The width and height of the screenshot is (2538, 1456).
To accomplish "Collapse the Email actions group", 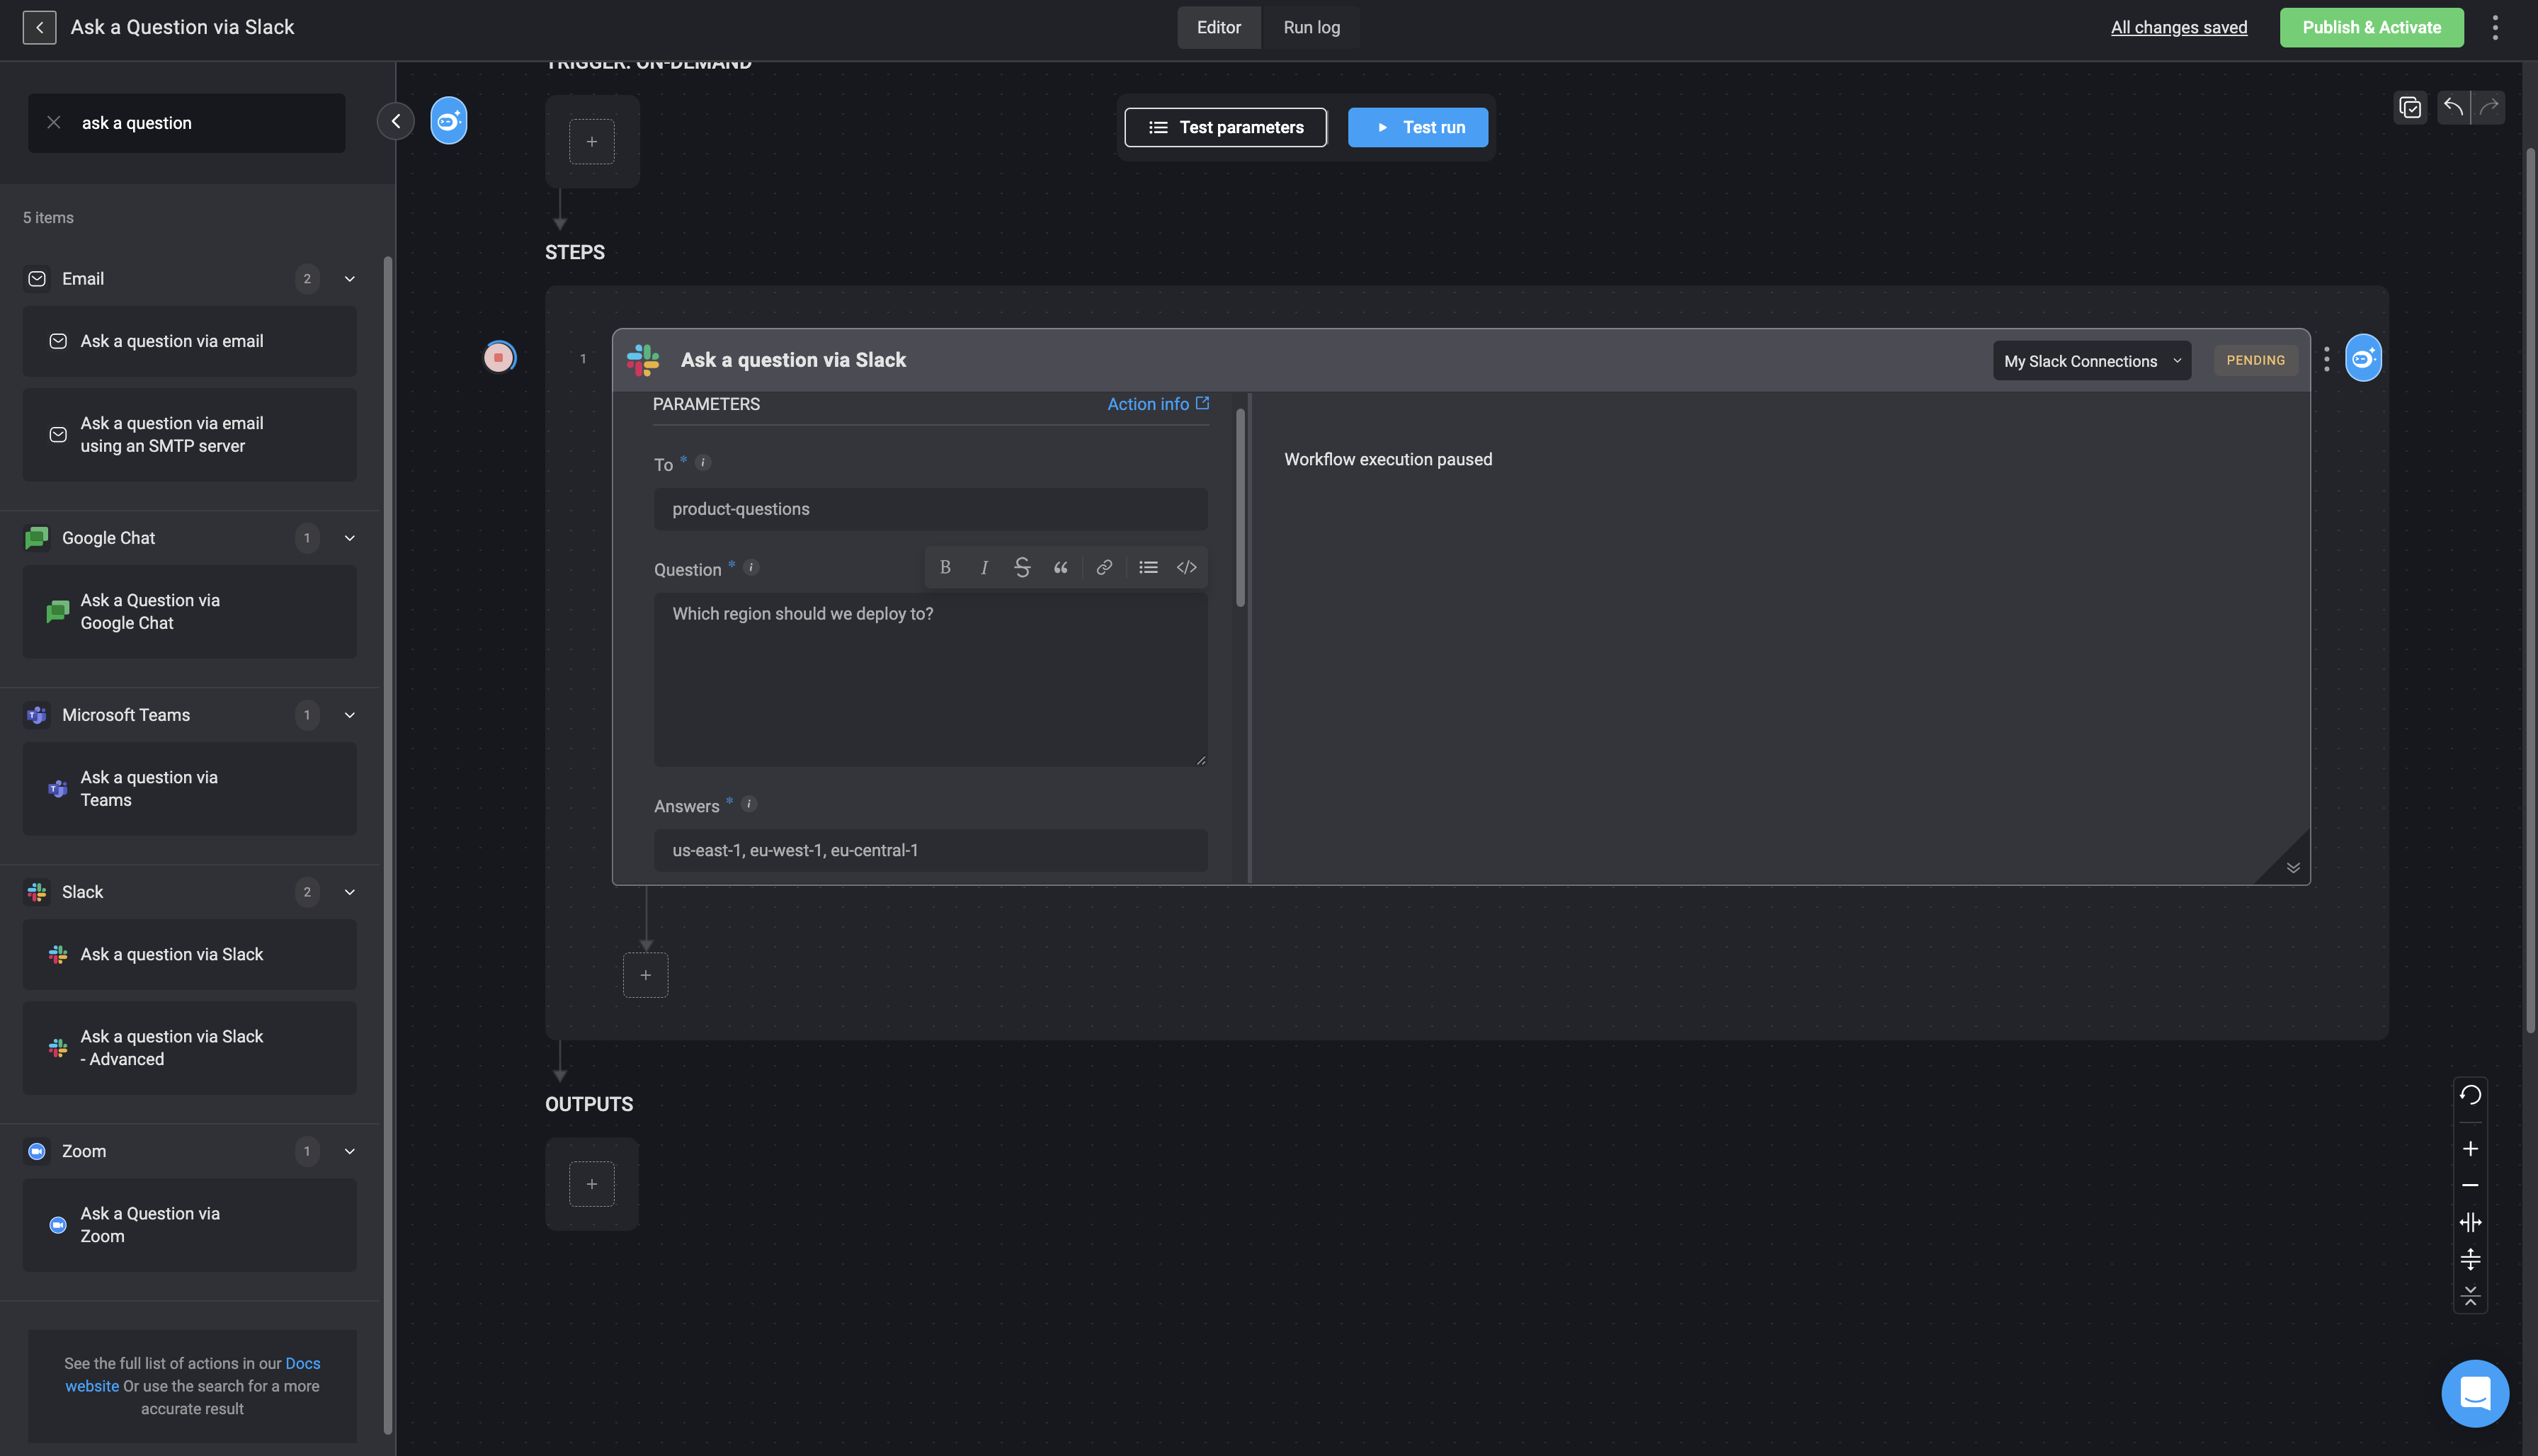I will 350,279.
